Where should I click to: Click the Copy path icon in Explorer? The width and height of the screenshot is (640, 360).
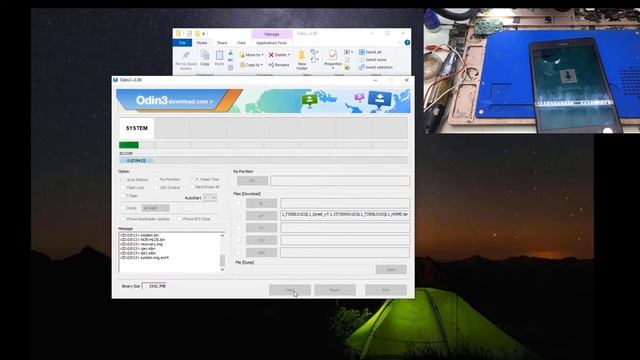(231, 60)
